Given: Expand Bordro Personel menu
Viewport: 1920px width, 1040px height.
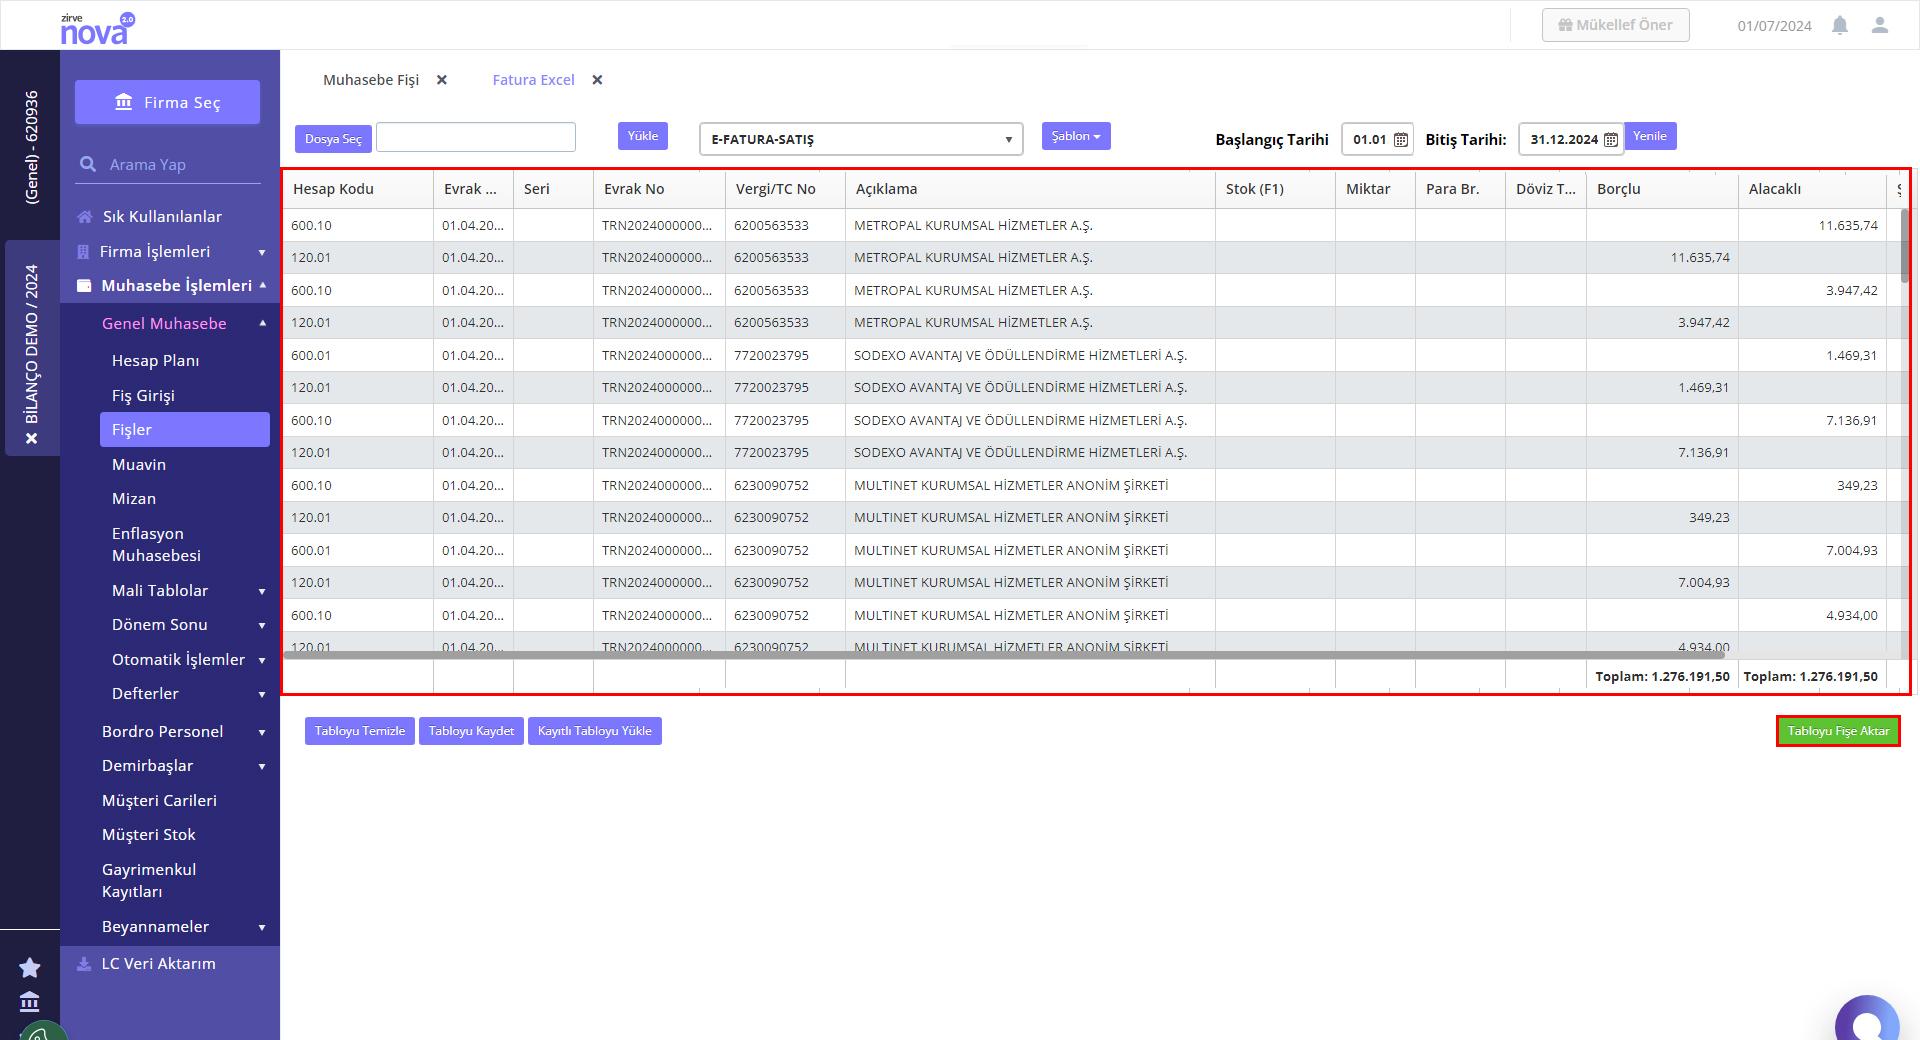Looking at the screenshot, I should [x=262, y=732].
